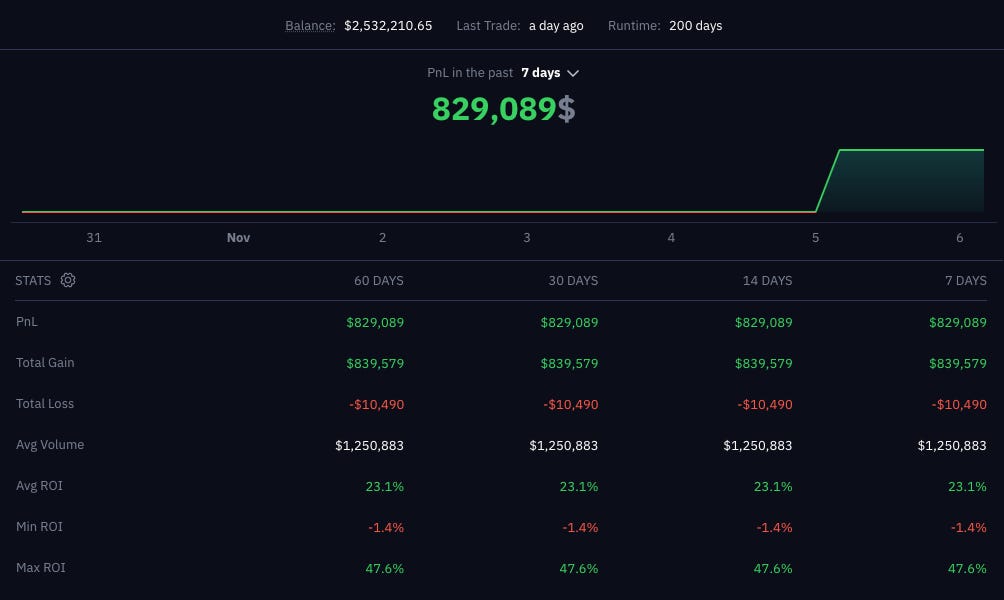The height and width of the screenshot is (600, 1004).
Task: Click the dollar sign next to 829,089
Action: pyautogui.click(x=566, y=110)
